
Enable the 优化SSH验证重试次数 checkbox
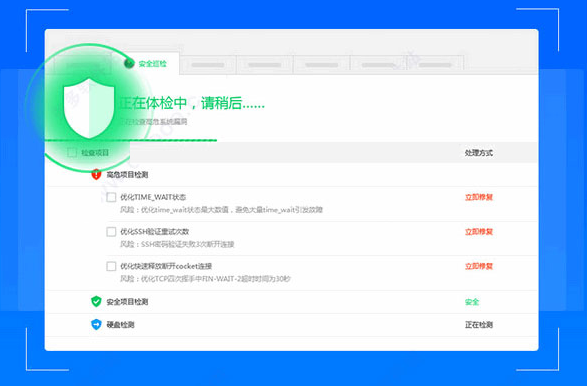[111, 231]
